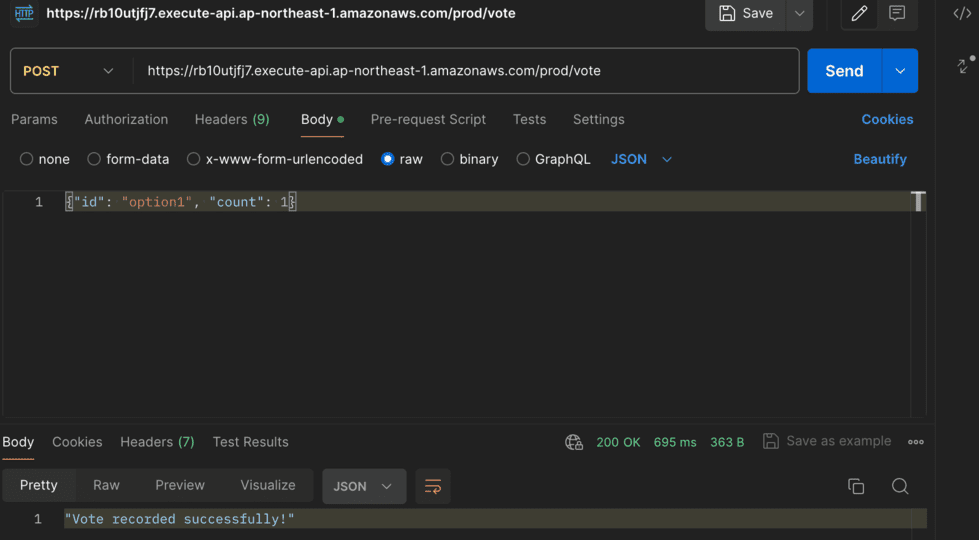979x540 pixels.
Task: Open the POST method dropdown
Action: pyautogui.click(x=68, y=71)
